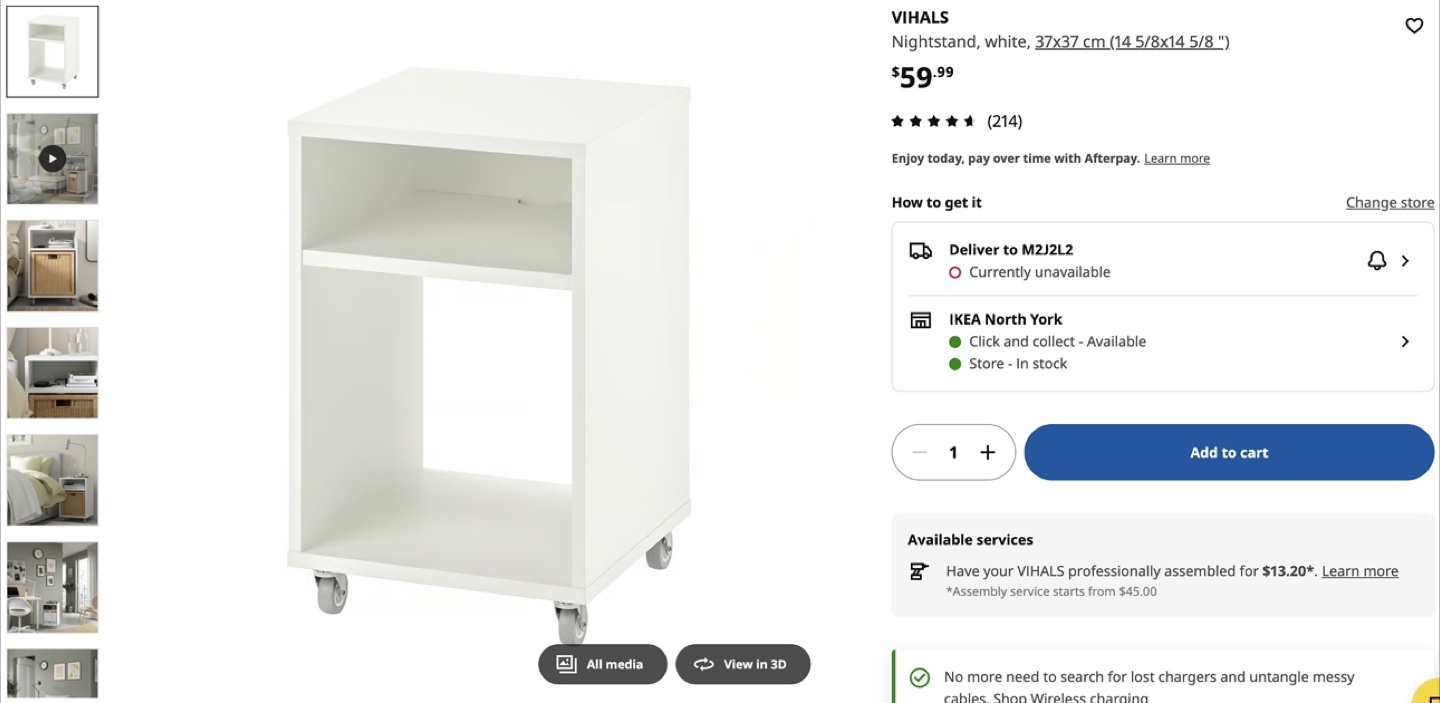Screen dimensions: 1440x703
Task: Select the bedroom scene thumbnail with bed
Action: (52, 479)
